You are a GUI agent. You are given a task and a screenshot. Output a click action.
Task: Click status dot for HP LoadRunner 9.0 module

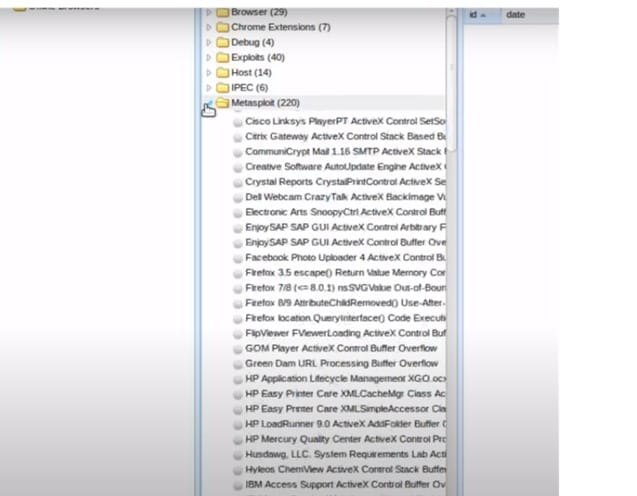pyautogui.click(x=238, y=425)
